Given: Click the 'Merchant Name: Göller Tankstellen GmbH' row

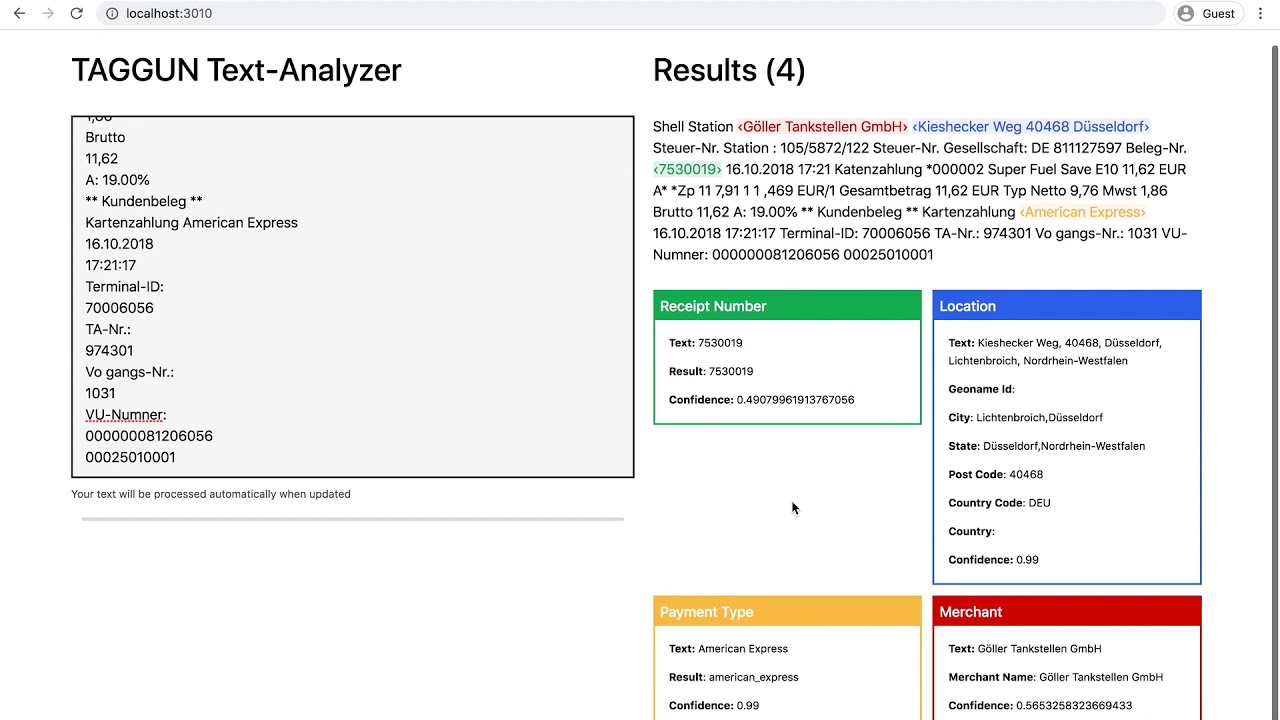Looking at the screenshot, I should pyautogui.click(x=1056, y=677).
